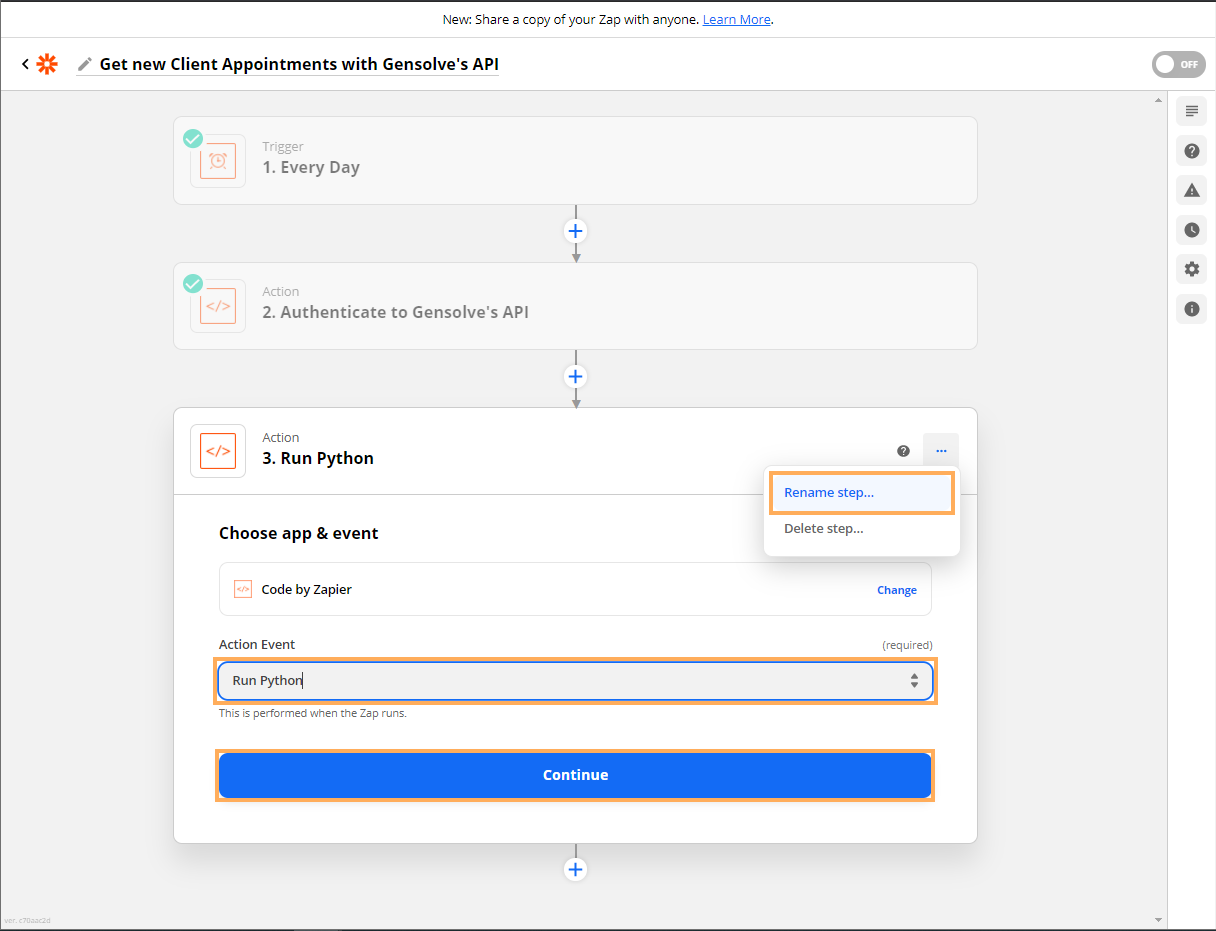Screen dimensions: 1216x931
Task: Click the code icon on Authenticate step
Action: click(218, 306)
